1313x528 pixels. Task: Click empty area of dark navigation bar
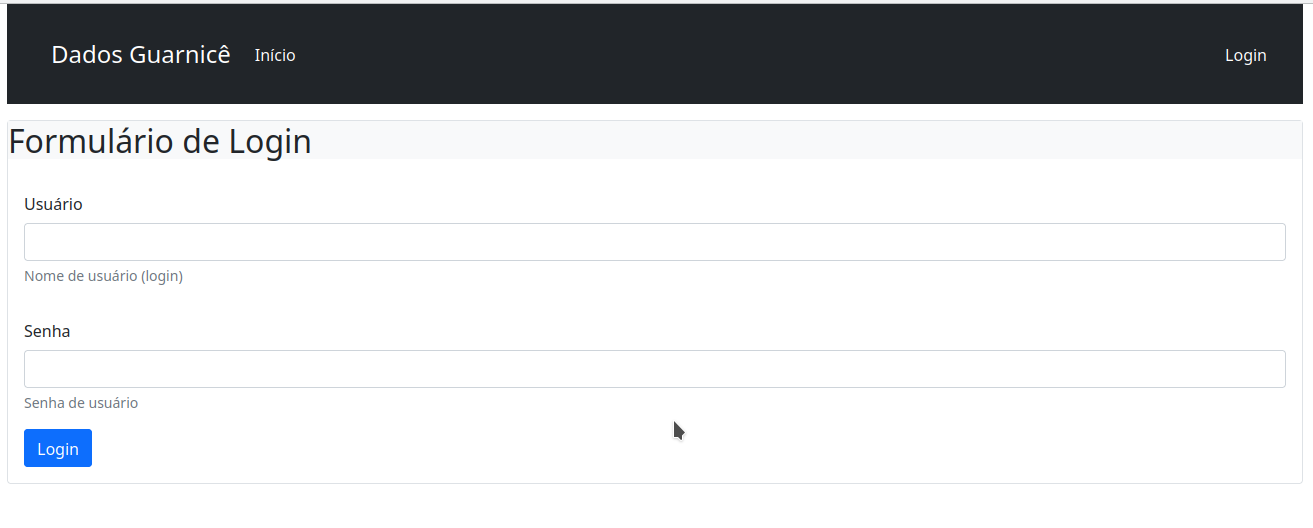(750, 55)
